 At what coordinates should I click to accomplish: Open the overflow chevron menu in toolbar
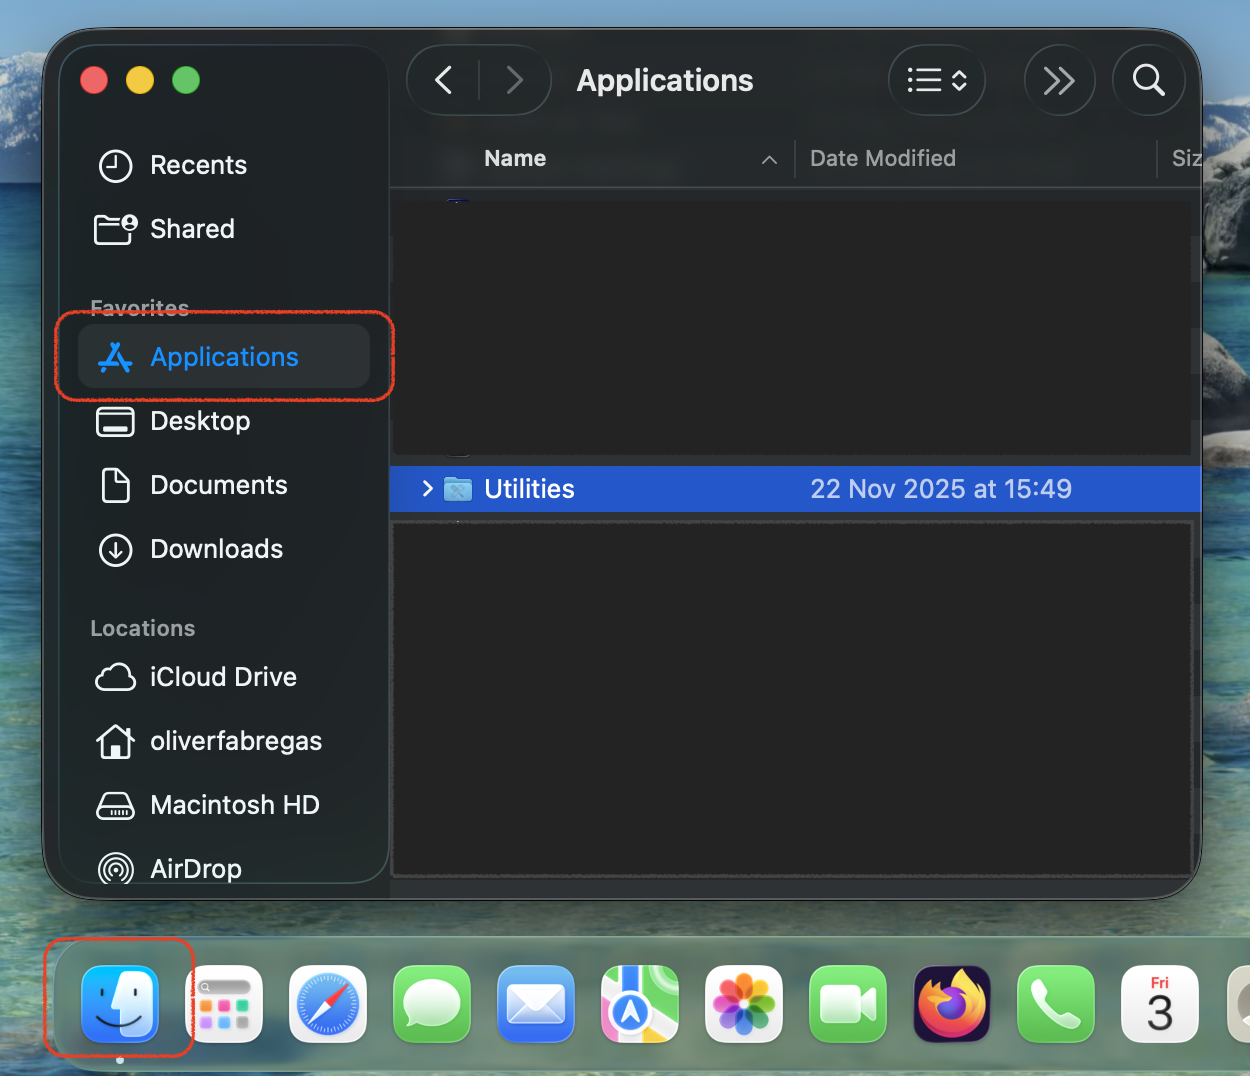point(1059,80)
